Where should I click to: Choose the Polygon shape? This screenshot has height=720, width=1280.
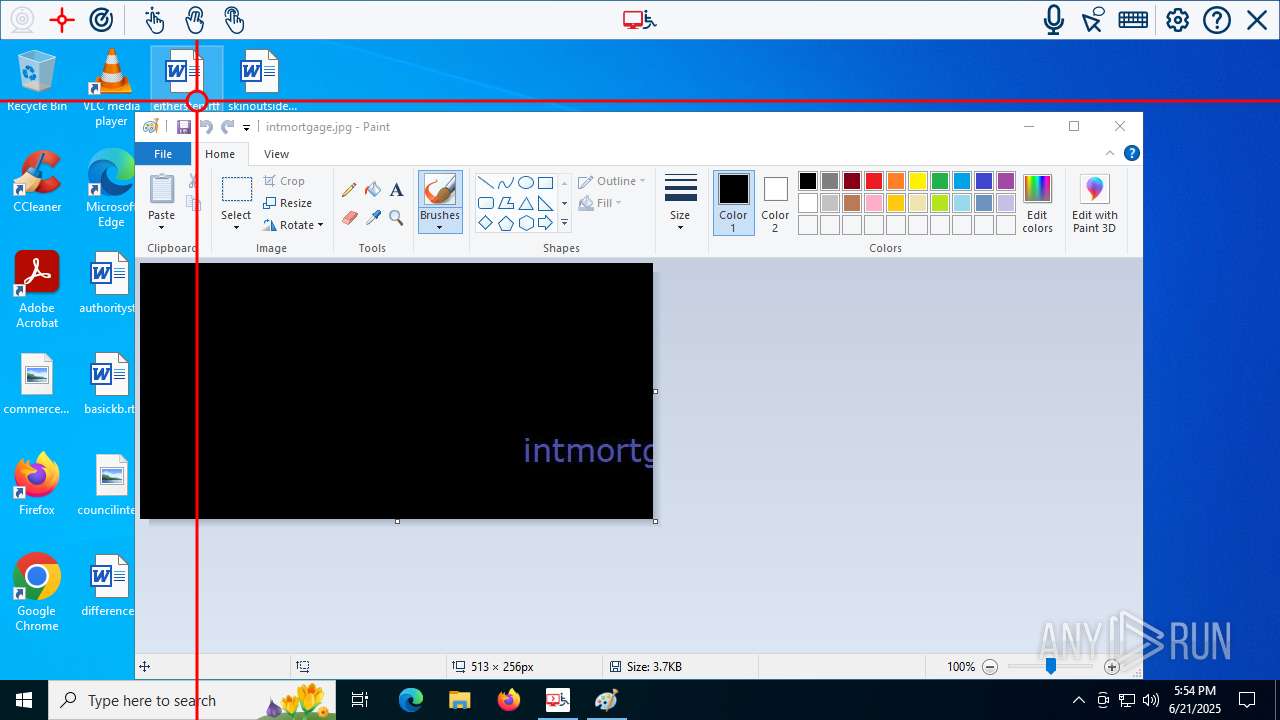(x=505, y=203)
